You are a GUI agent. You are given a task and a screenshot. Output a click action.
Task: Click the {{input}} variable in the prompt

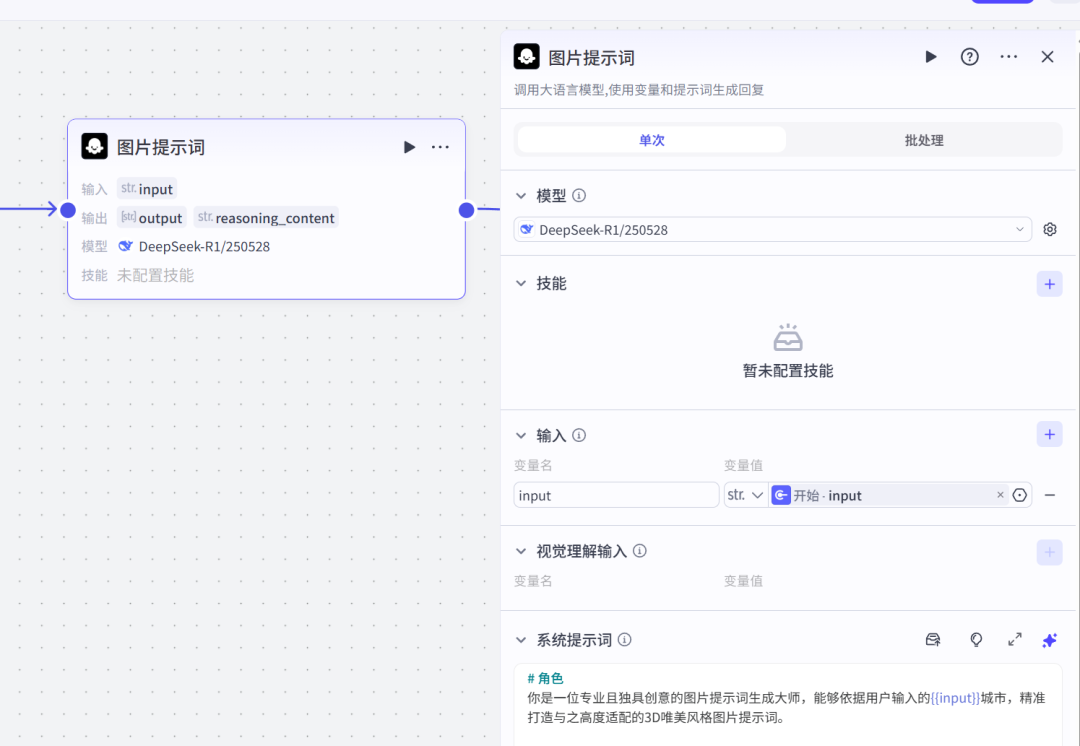pos(955,698)
